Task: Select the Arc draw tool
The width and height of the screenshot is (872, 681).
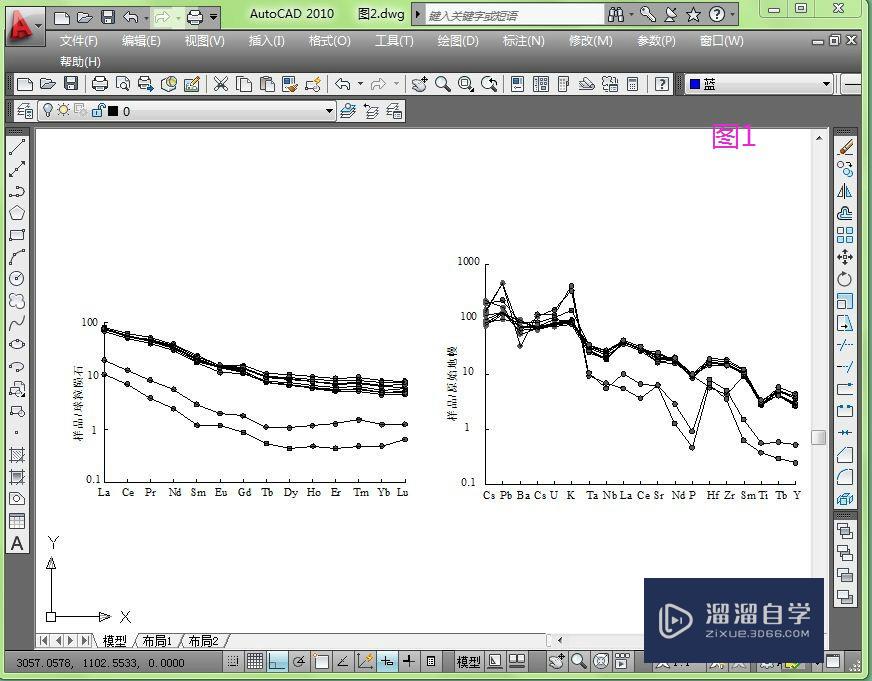Action: click(17, 257)
